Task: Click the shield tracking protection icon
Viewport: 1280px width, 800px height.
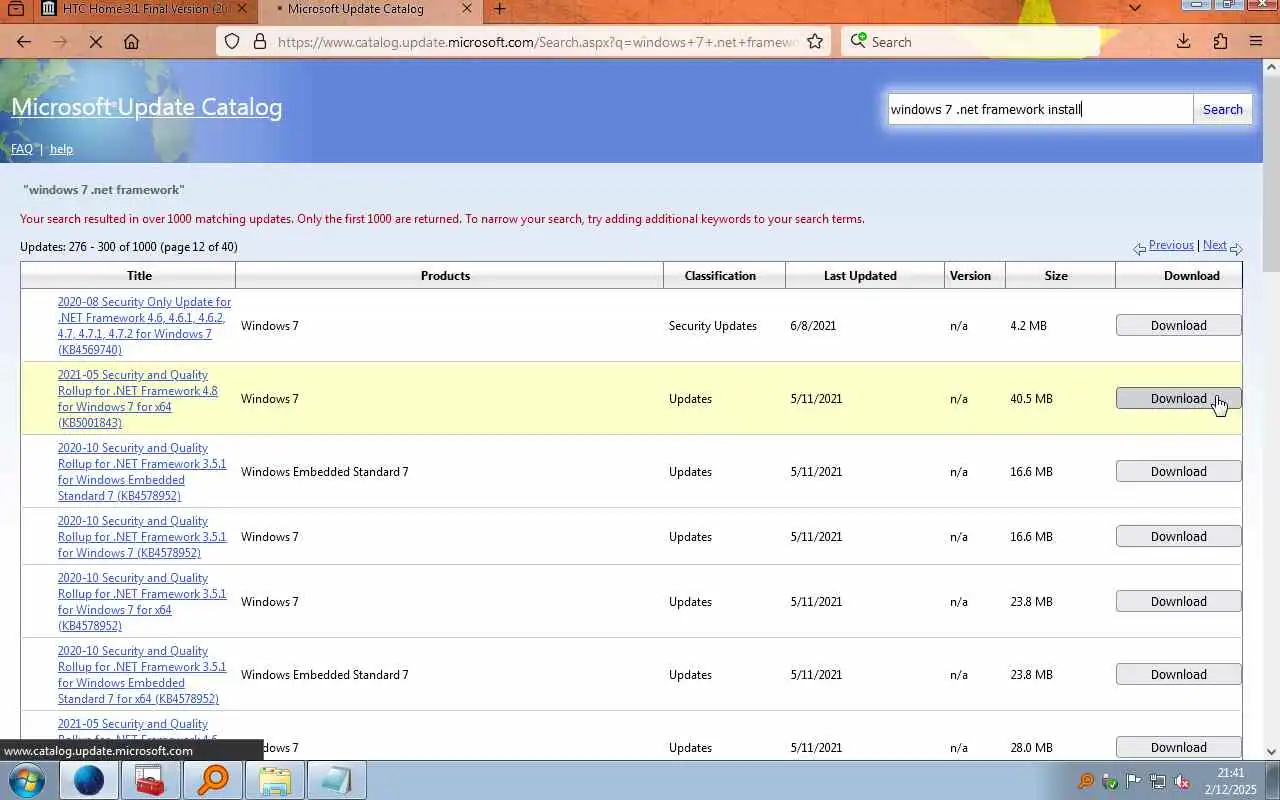Action: tap(232, 42)
